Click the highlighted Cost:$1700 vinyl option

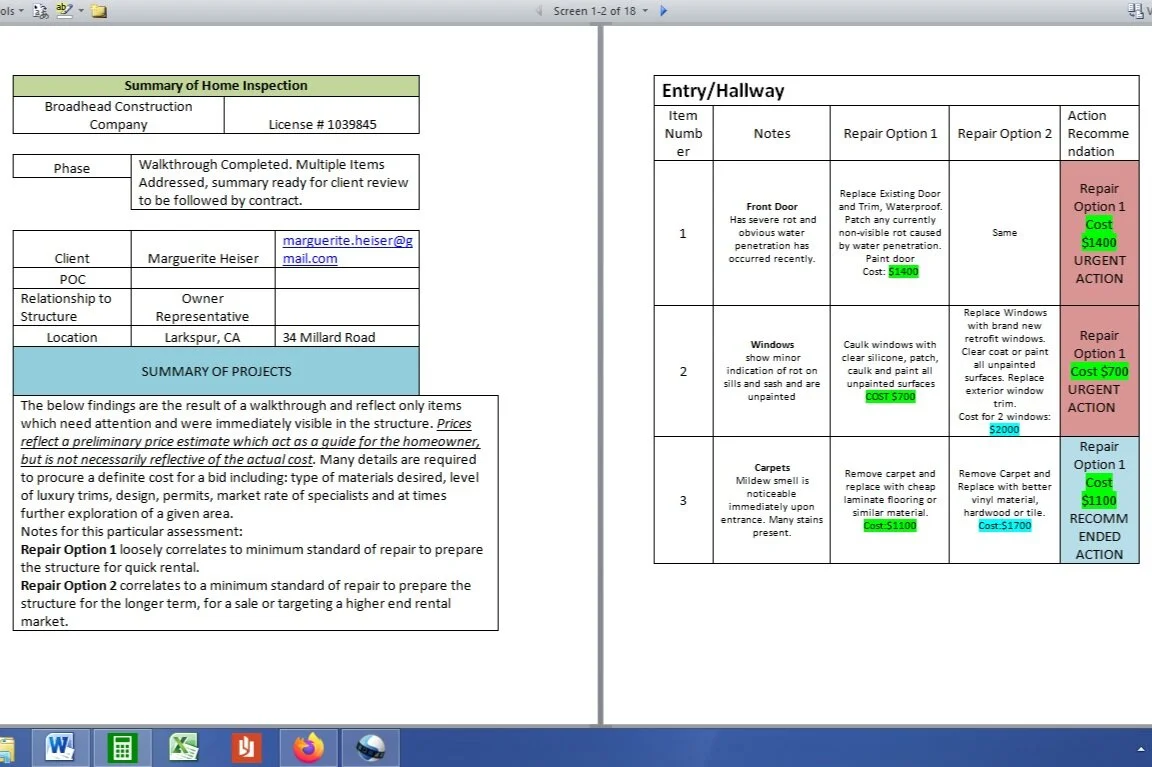click(1004, 525)
